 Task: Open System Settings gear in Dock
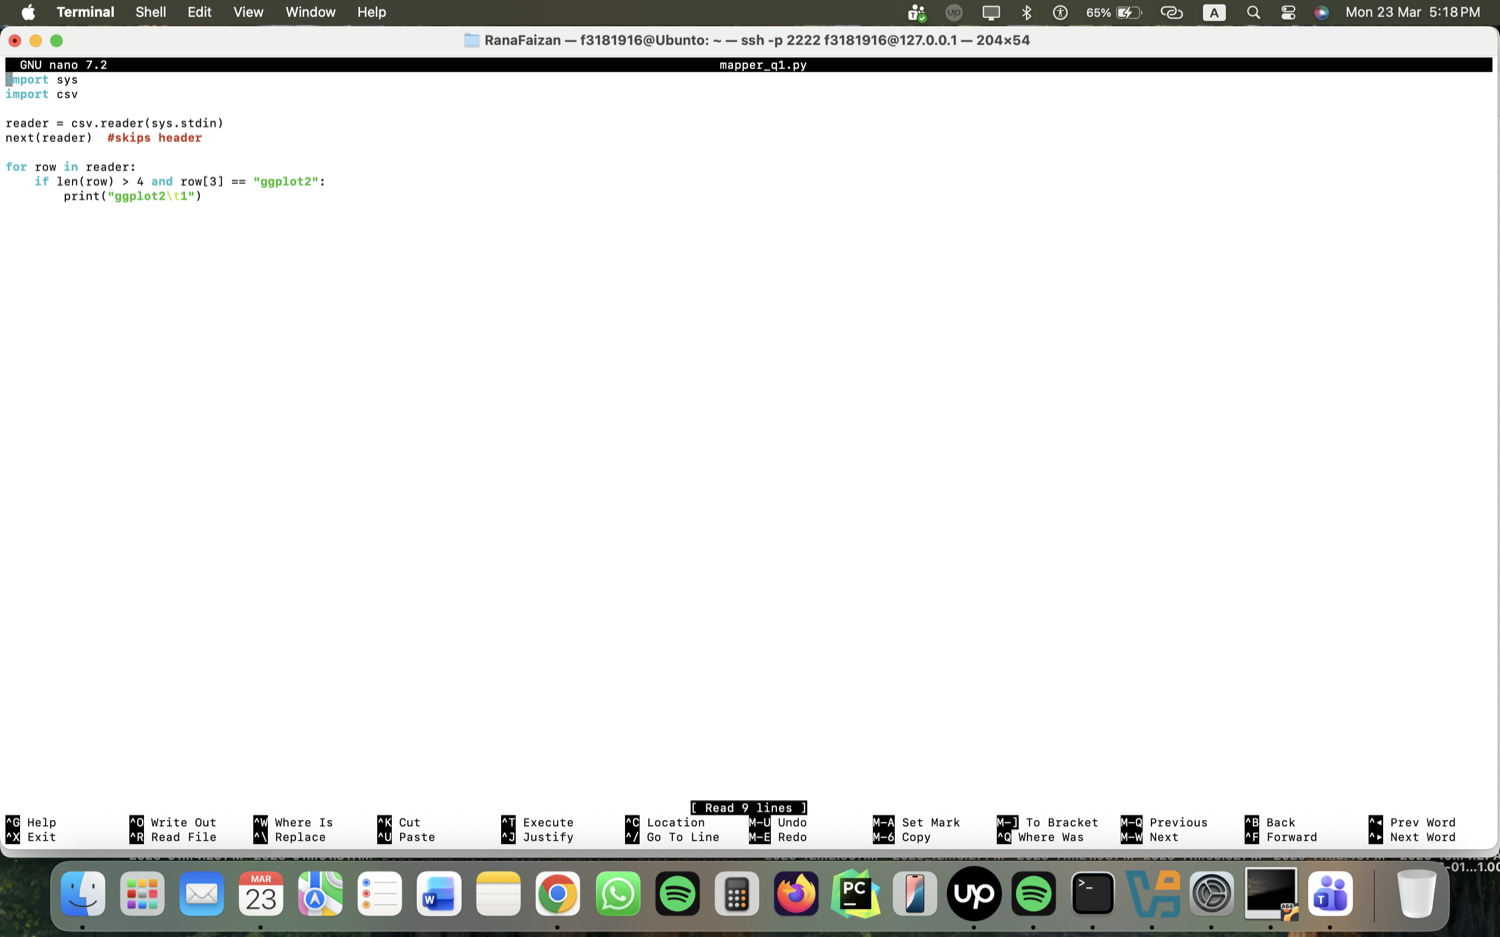(1211, 894)
